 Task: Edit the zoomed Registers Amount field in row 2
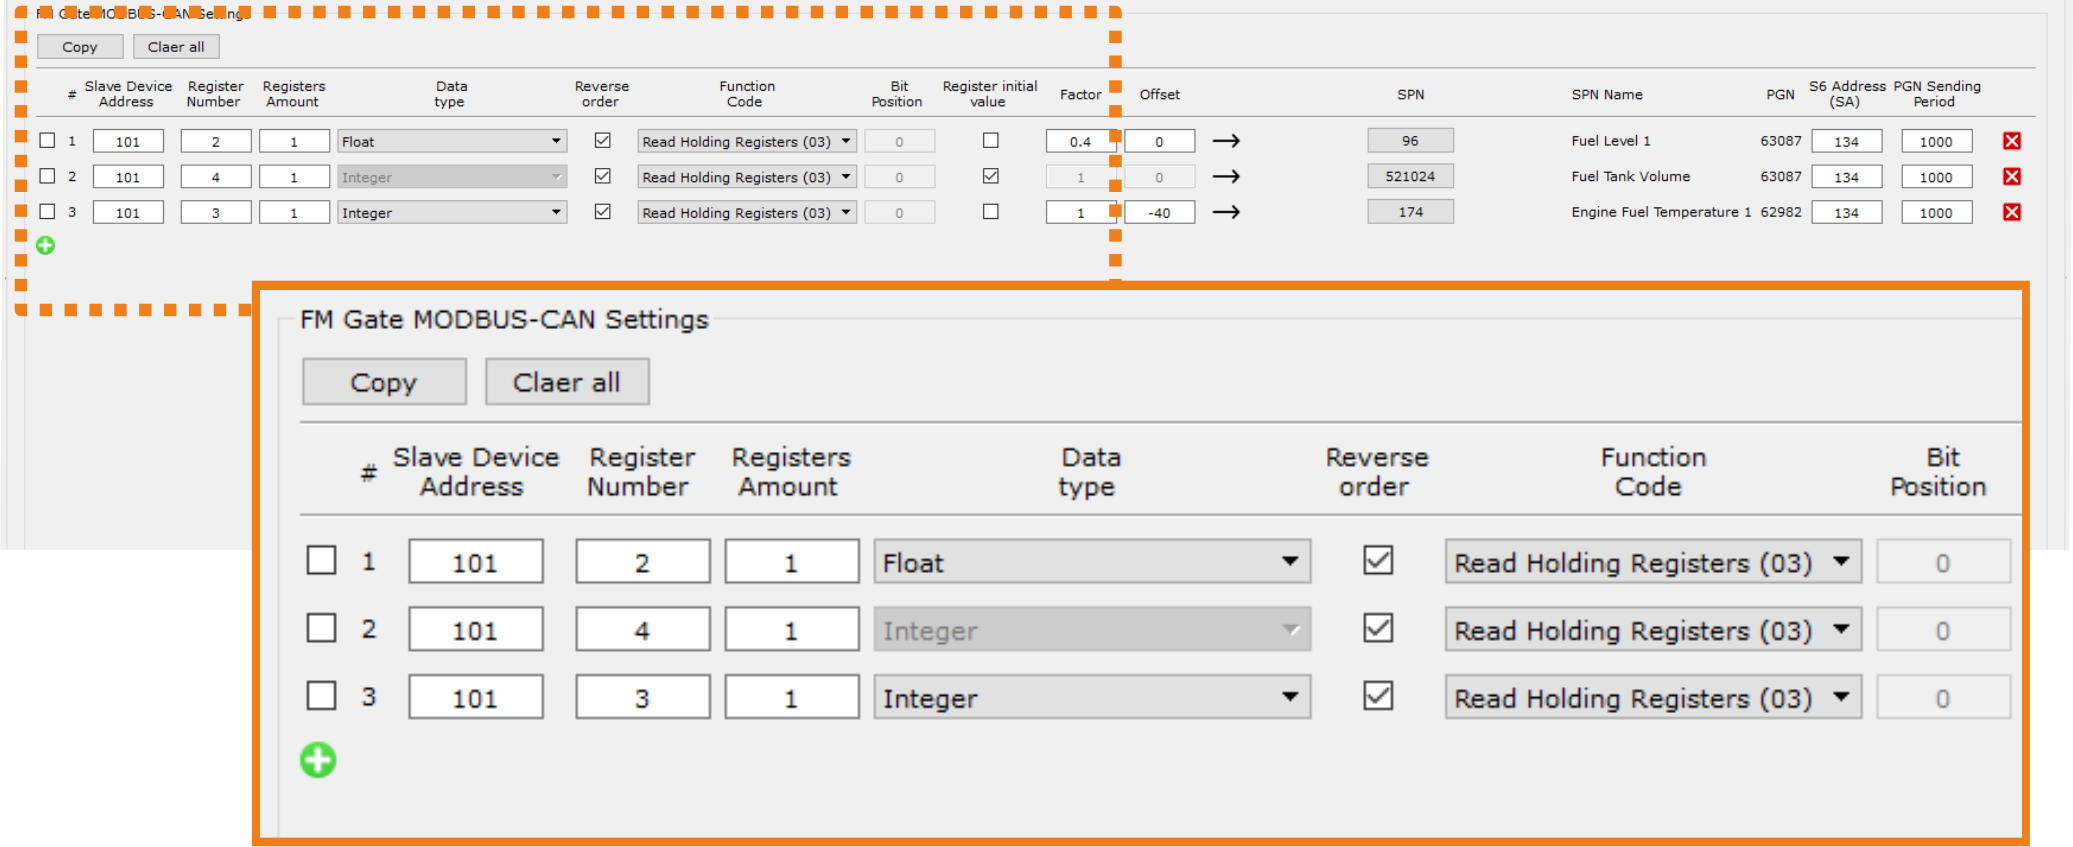coord(792,630)
